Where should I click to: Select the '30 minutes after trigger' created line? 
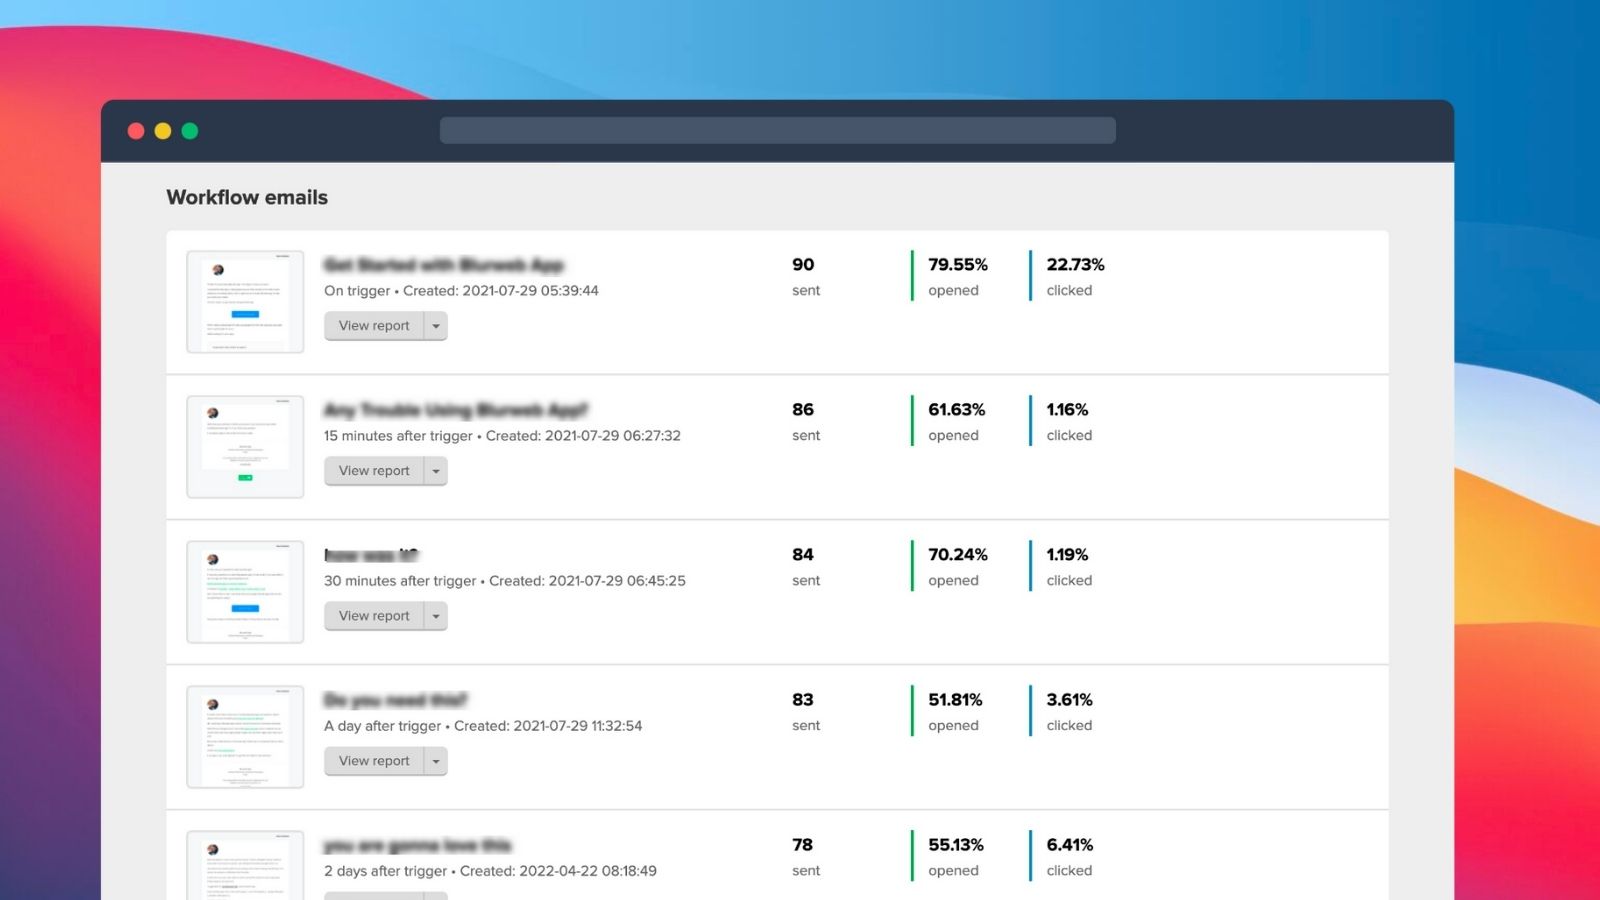pos(505,581)
